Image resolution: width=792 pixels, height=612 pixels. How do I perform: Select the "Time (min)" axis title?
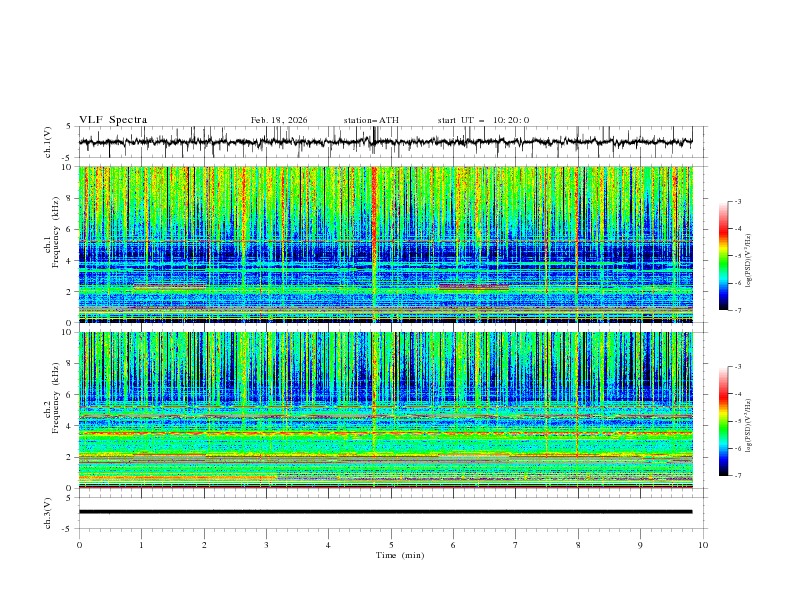coord(400,555)
